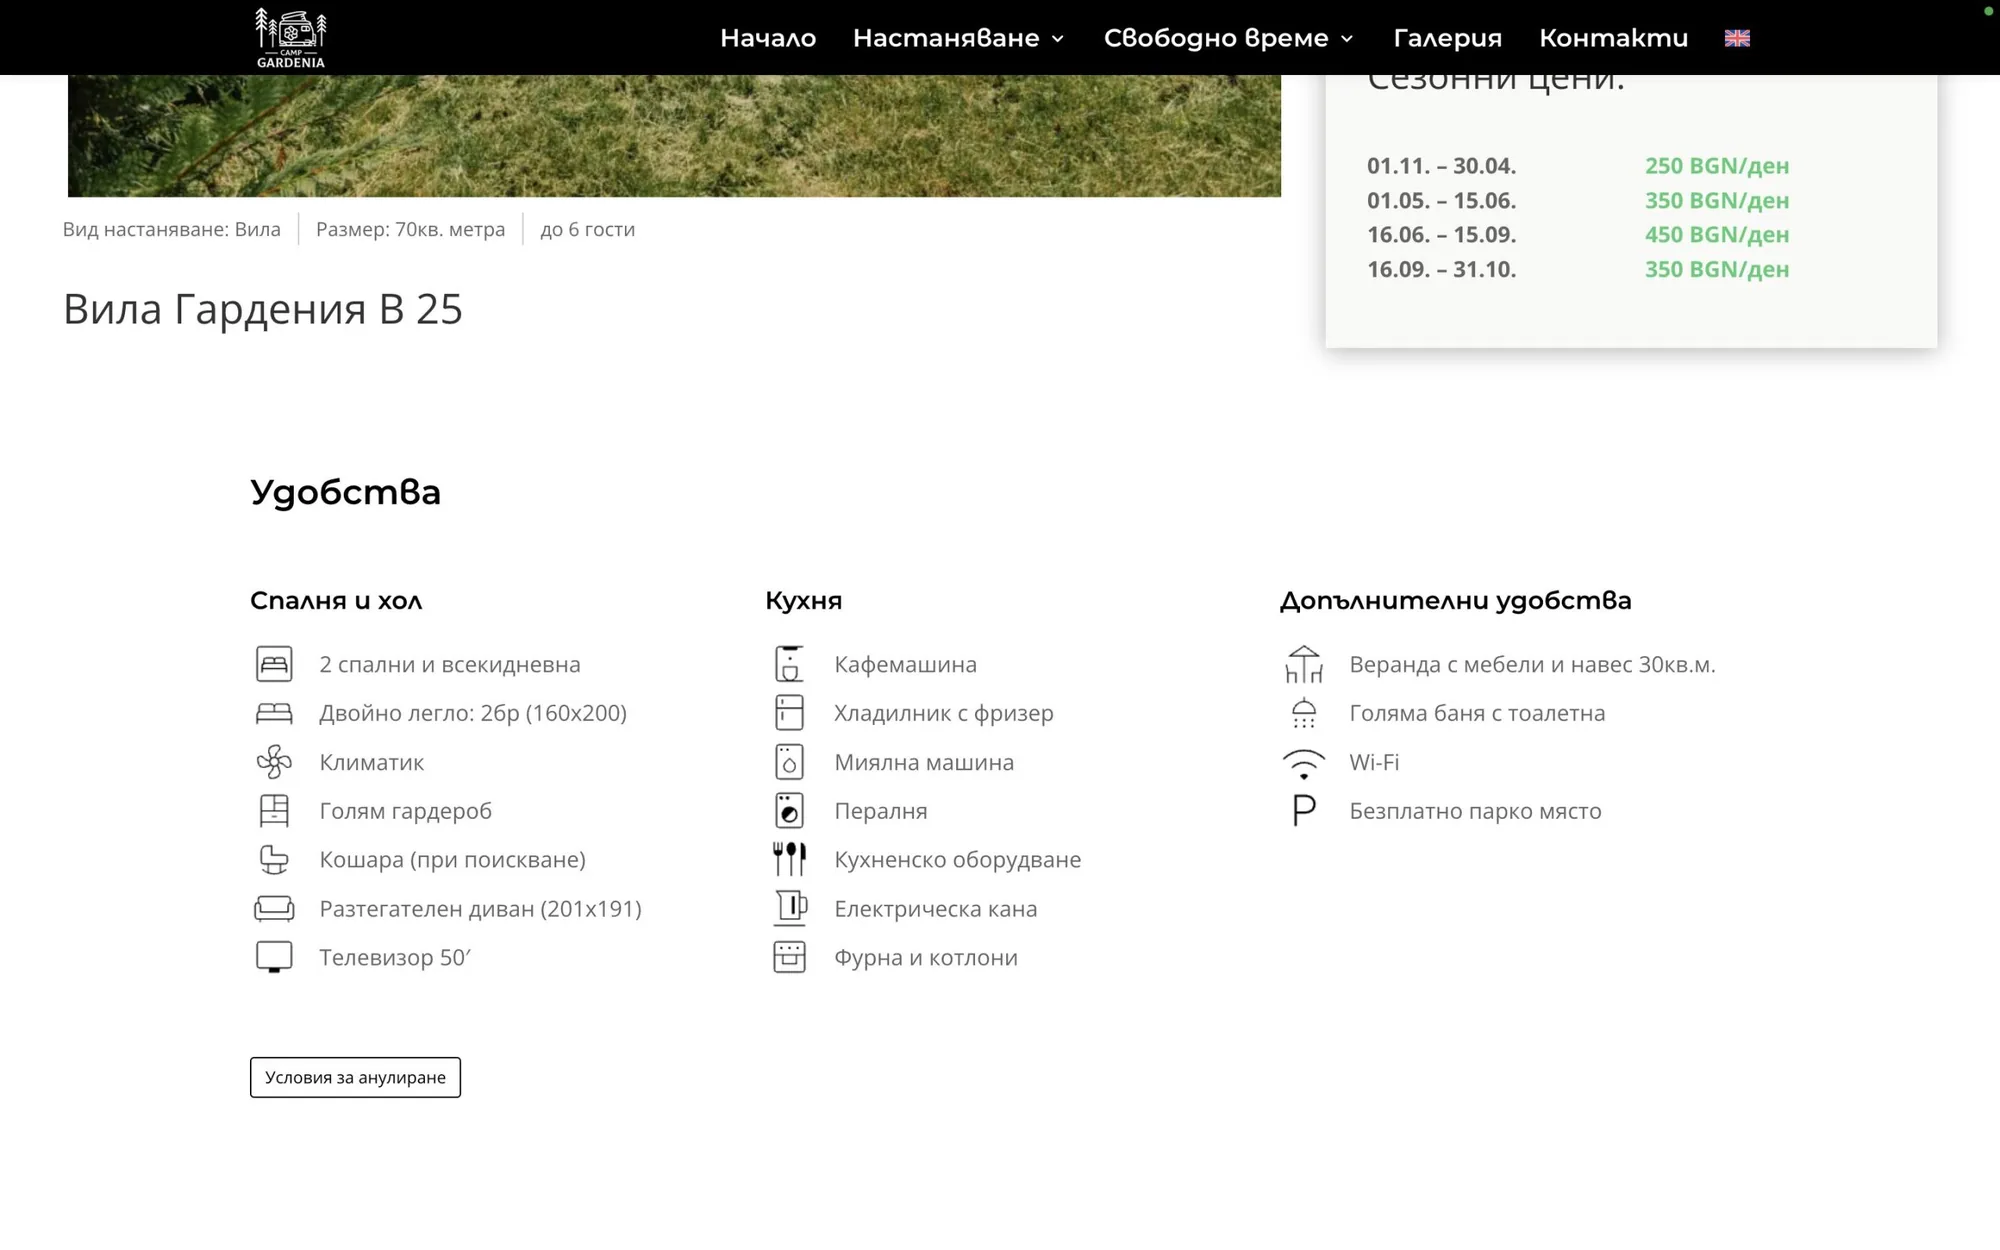The image size is (2000, 1250).
Task: Click the text до 6 гости
Action: click(x=588, y=229)
